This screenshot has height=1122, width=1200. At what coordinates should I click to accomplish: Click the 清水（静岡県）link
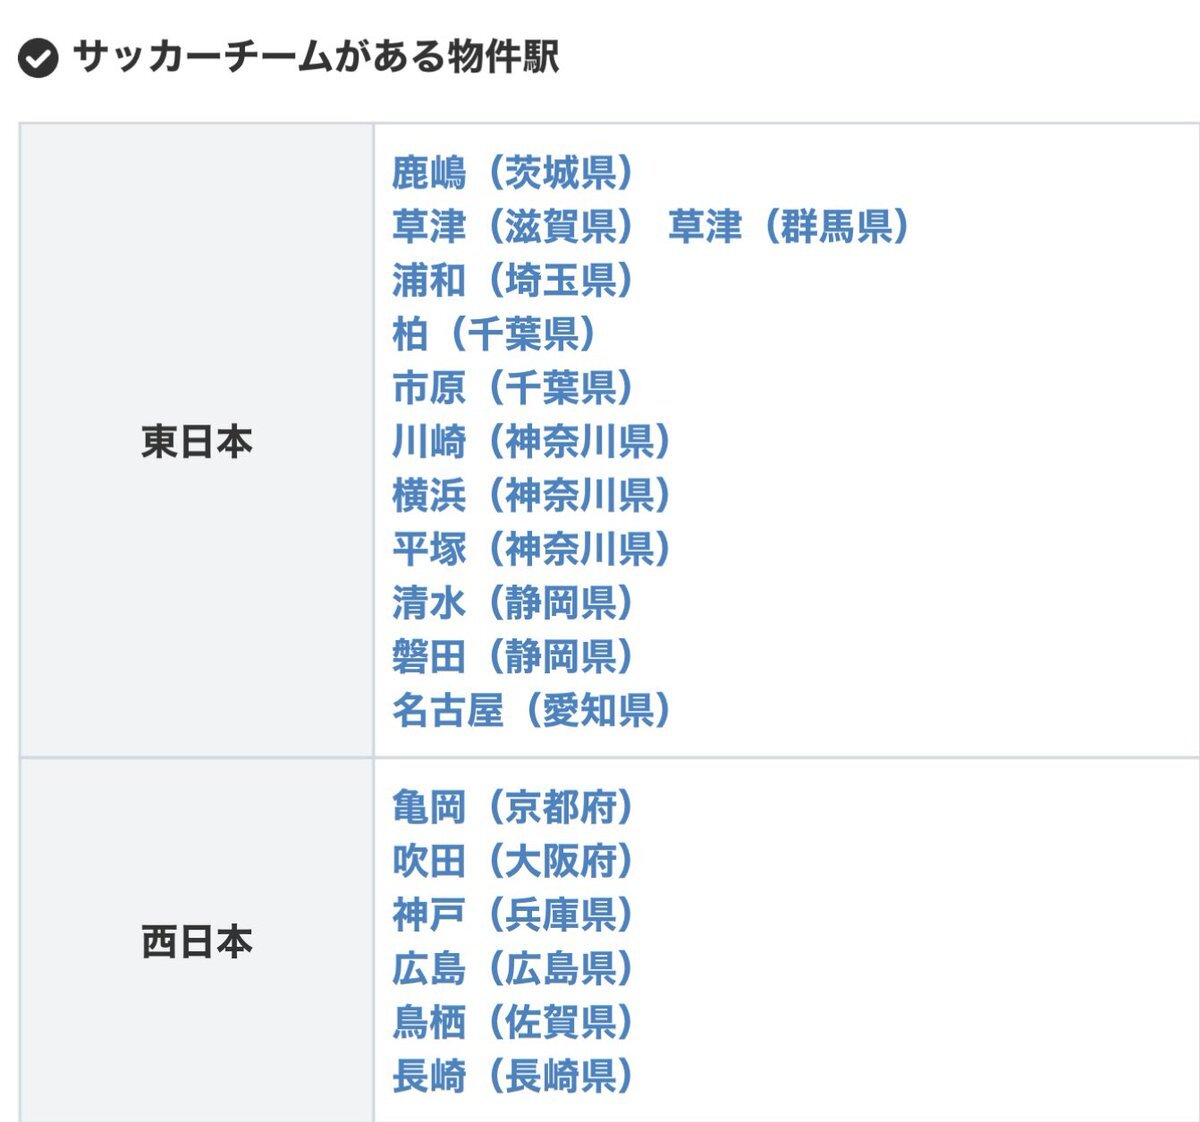[512, 603]
